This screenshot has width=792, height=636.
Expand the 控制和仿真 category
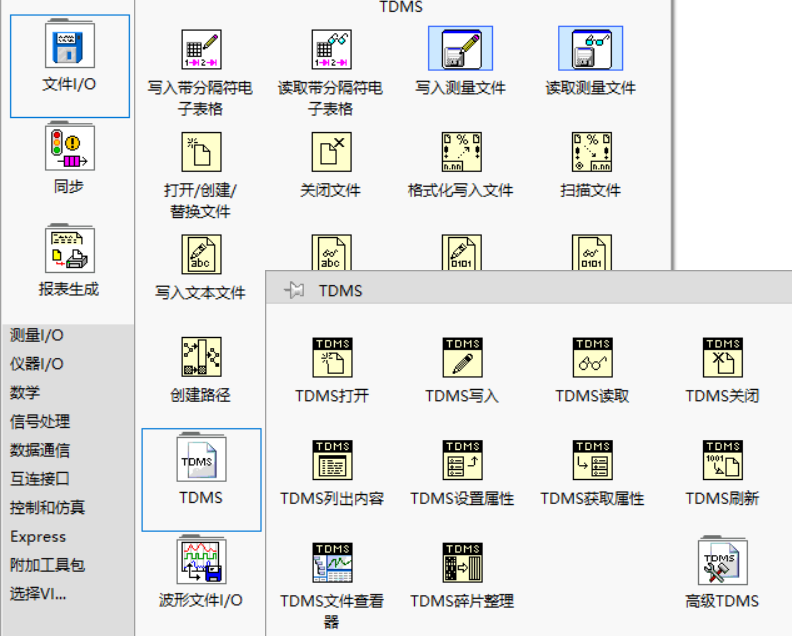[47, 507]
